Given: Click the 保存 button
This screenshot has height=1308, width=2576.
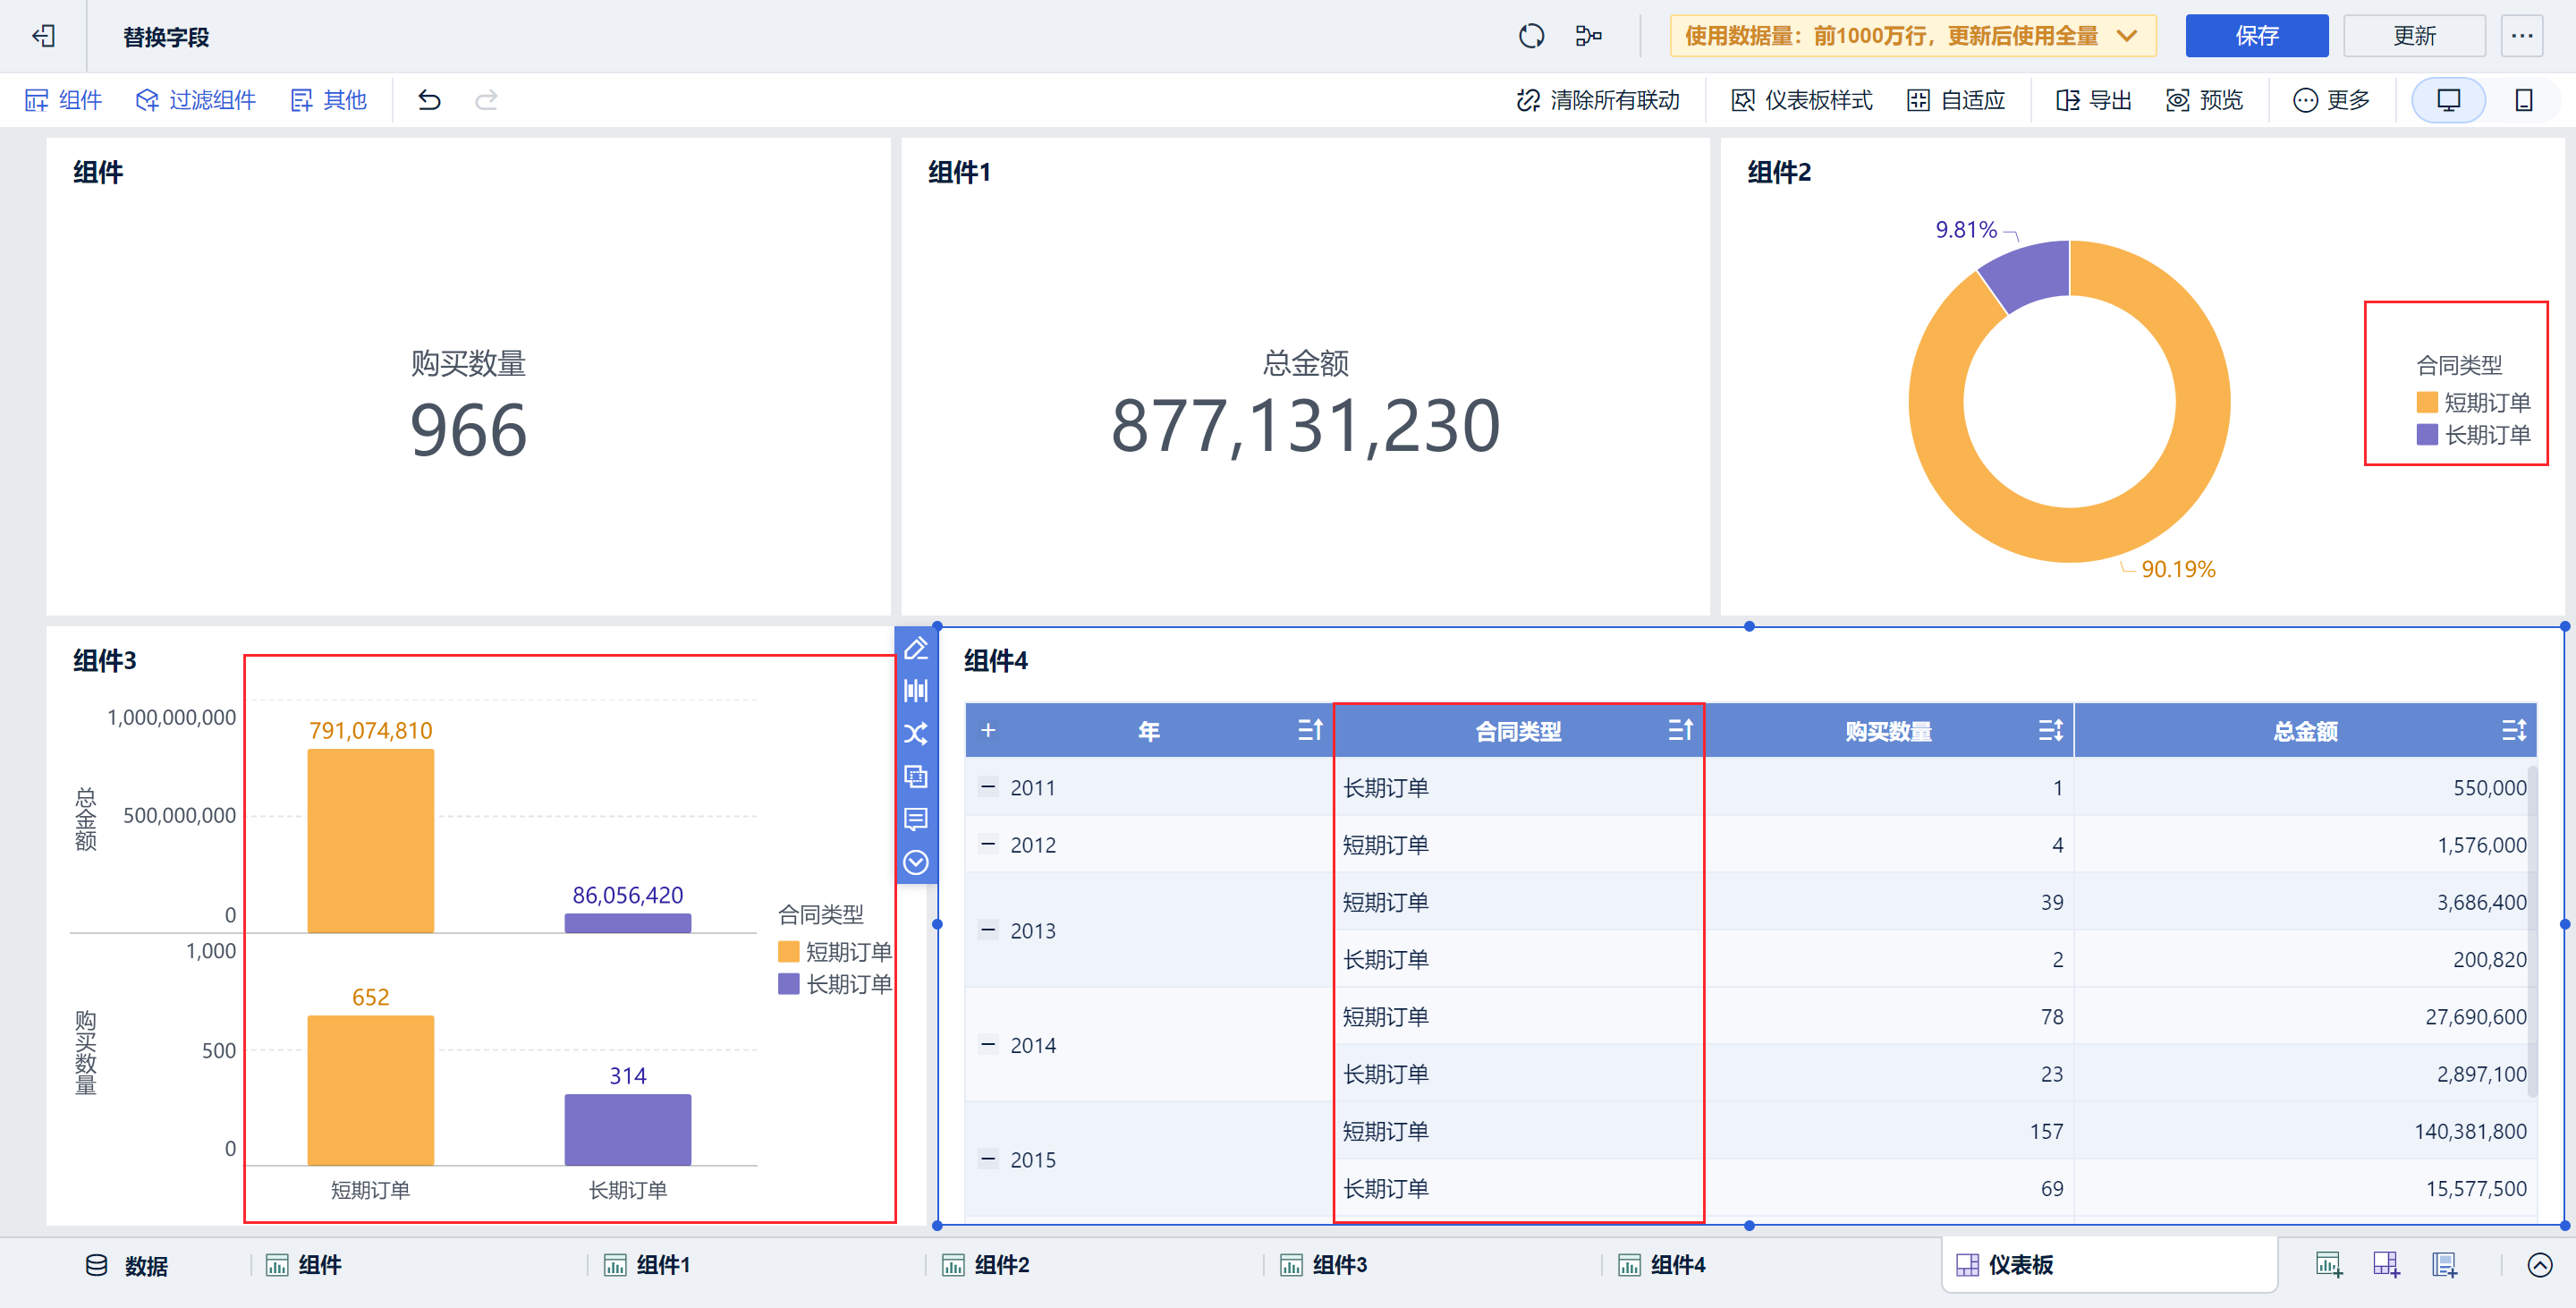Looking at the screenshot, I should coord(2256,36).
